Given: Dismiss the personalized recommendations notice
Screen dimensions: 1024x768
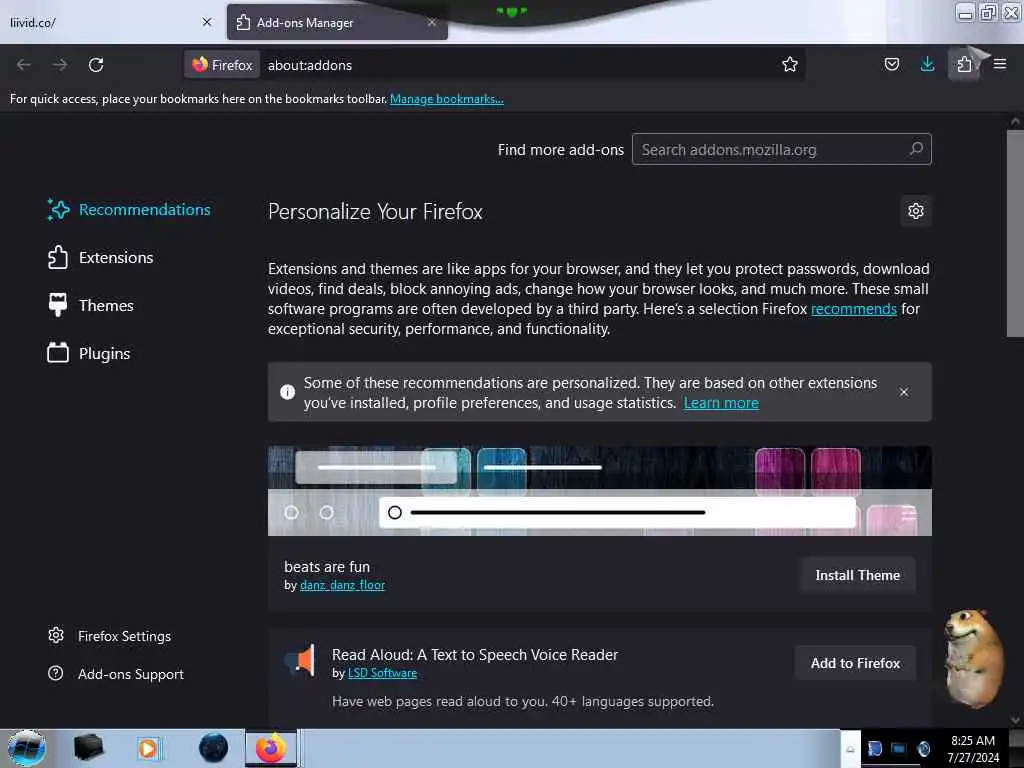Looking at the screenshot, I should tap(904, 392).
